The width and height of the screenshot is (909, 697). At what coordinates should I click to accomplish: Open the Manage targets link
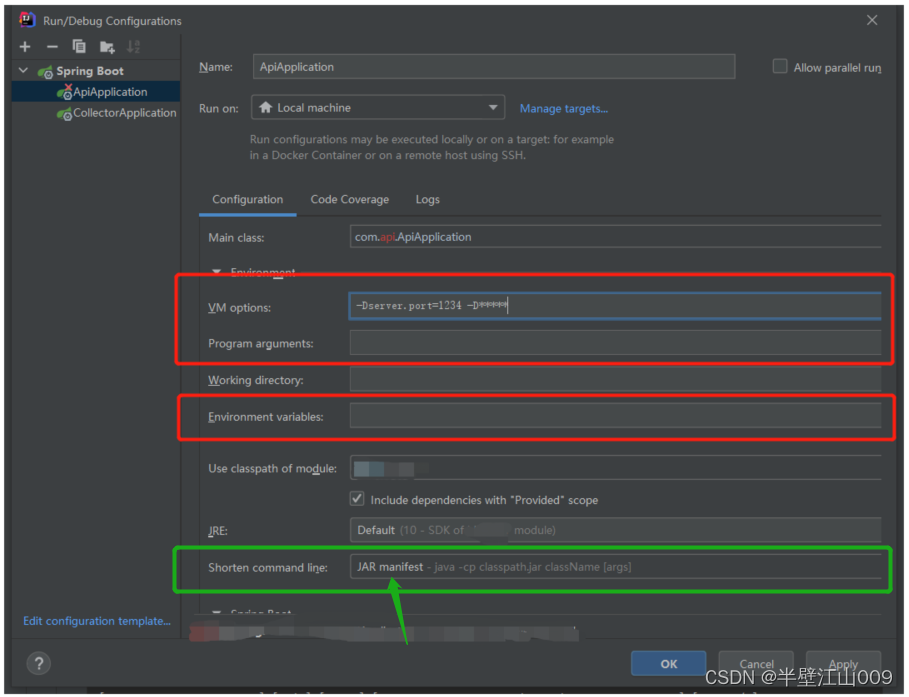[x=563, y=108]
